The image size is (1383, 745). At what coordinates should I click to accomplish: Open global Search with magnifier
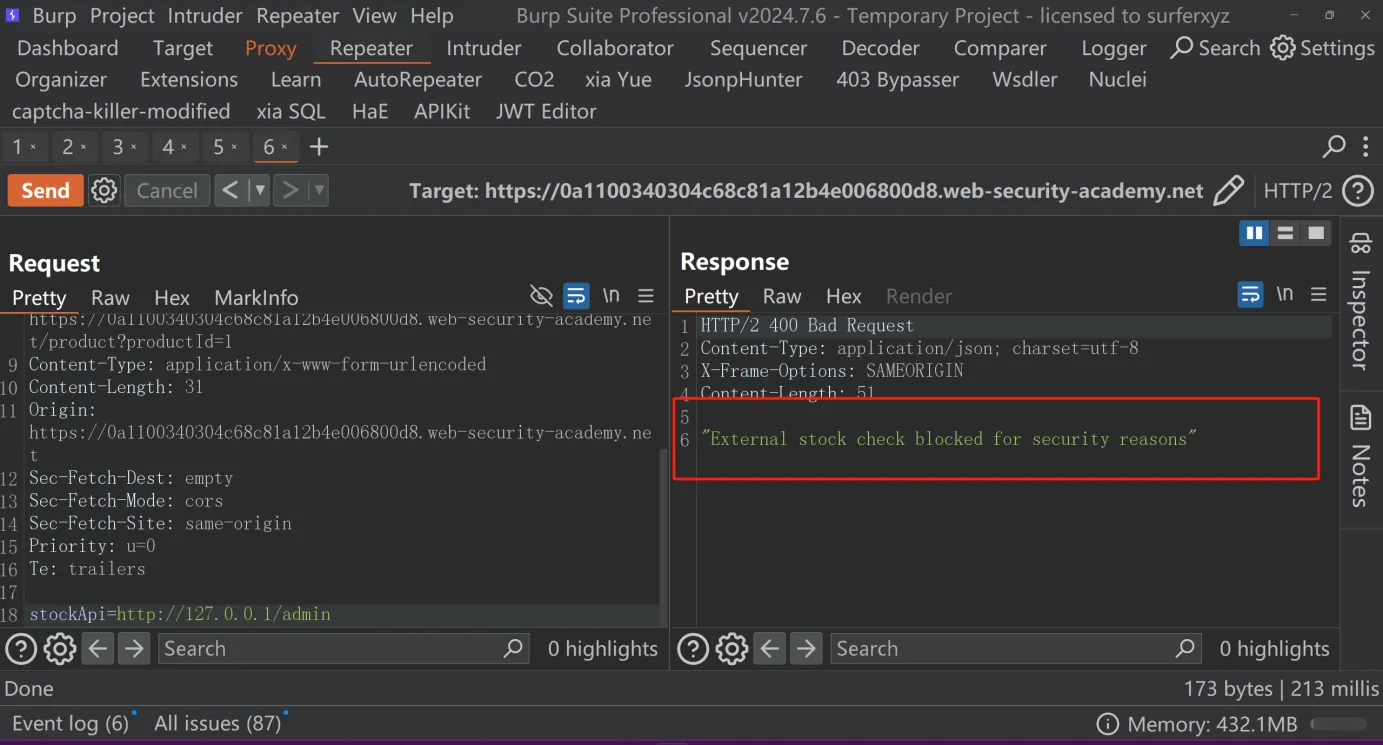click(x=1215, y=48)
